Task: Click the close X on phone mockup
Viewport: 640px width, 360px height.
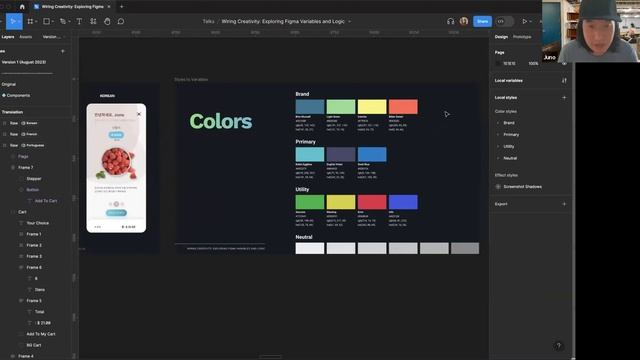Action: click(x=139, y=114)
